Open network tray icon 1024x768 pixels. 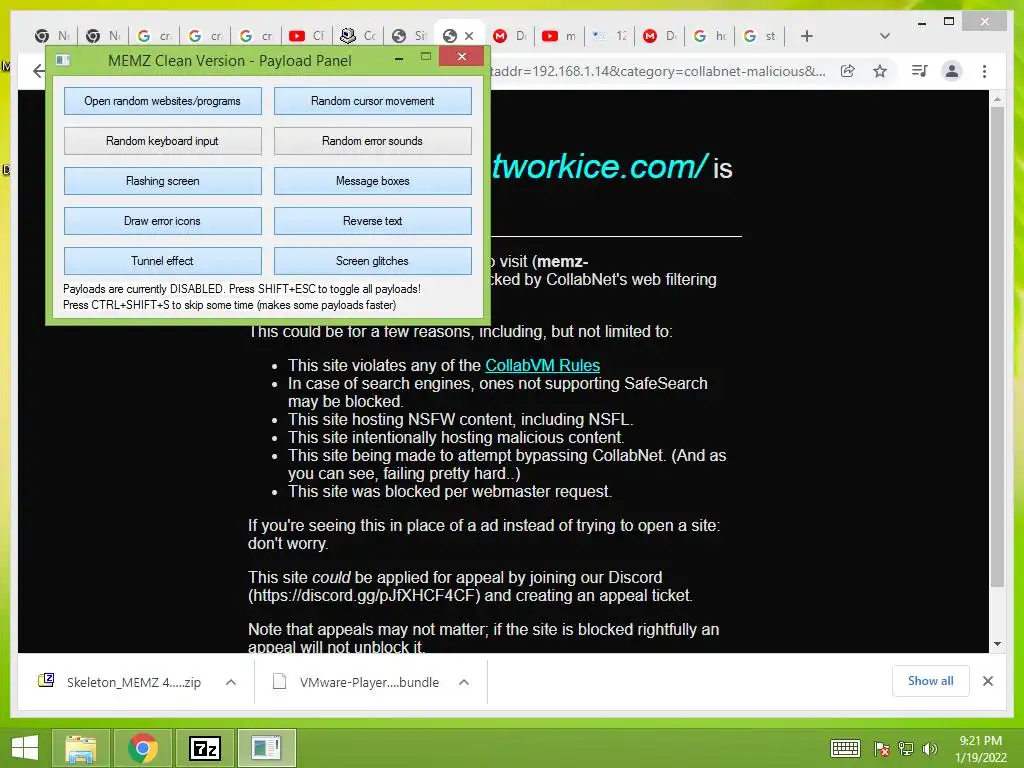(x=906, y=748)
